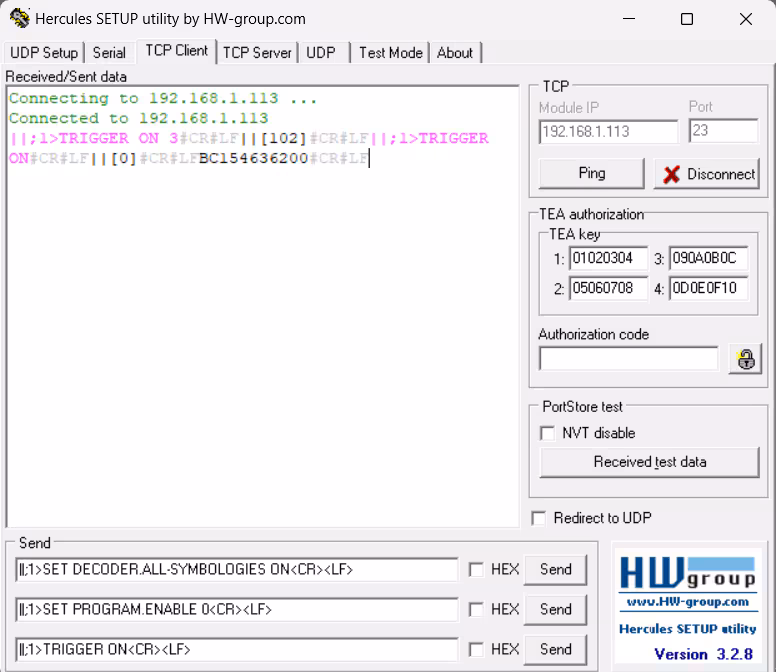Open the www.HW-group.com link

pos(687,602)
